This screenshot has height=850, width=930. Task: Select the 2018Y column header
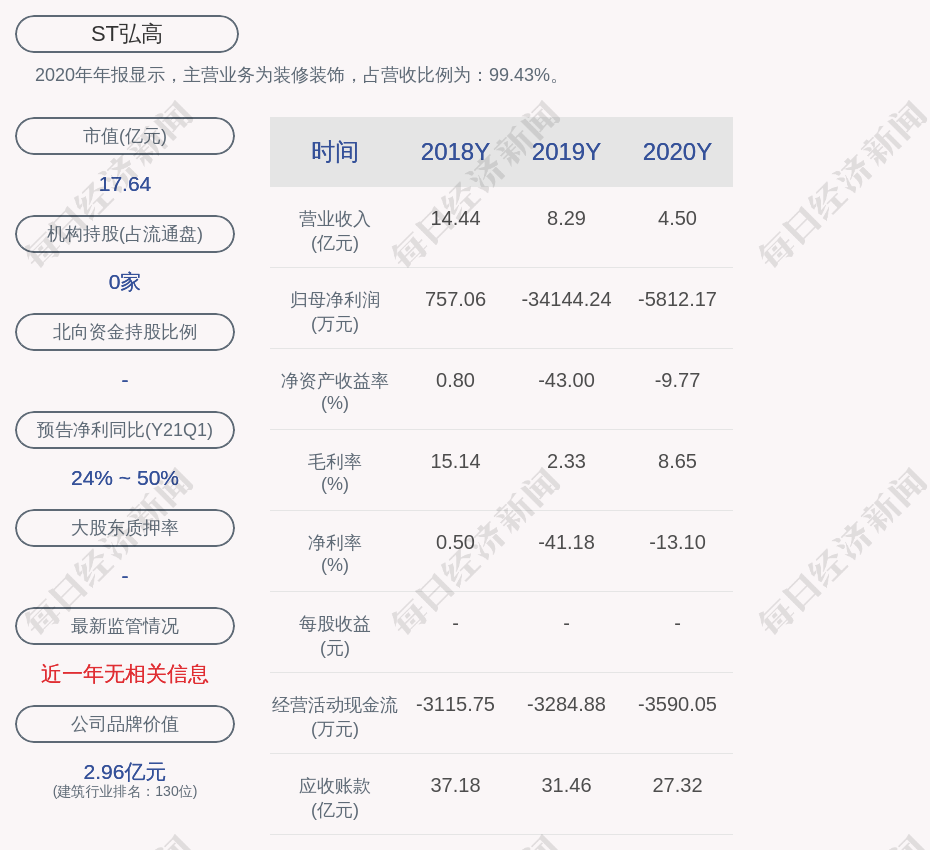455,152
